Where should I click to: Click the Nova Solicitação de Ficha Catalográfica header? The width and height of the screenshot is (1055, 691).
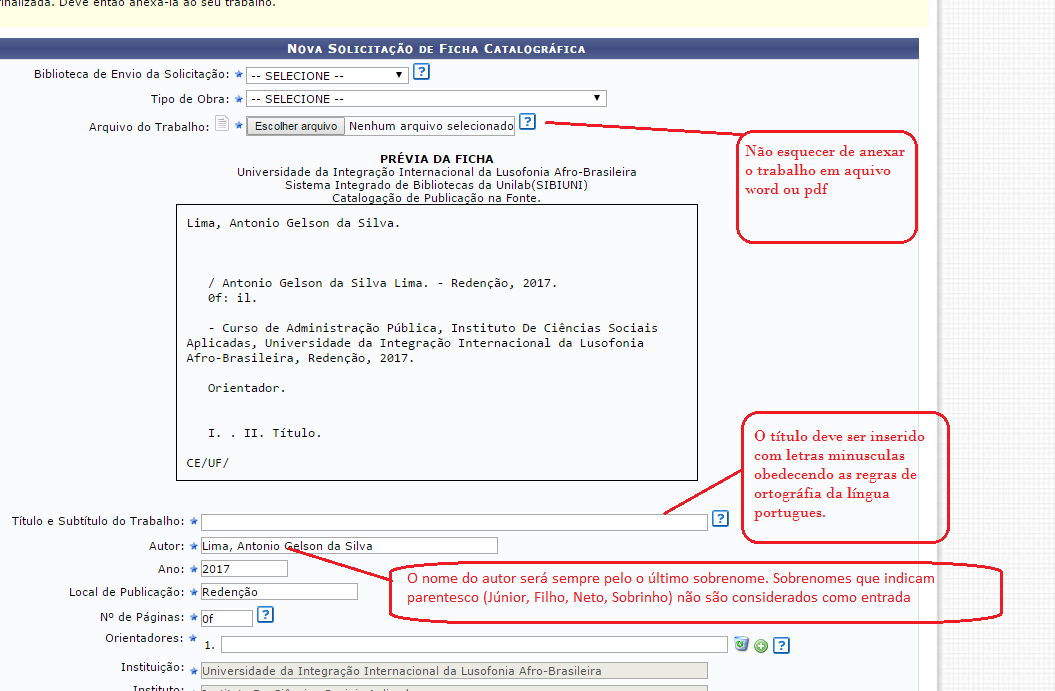coord(436,48)
